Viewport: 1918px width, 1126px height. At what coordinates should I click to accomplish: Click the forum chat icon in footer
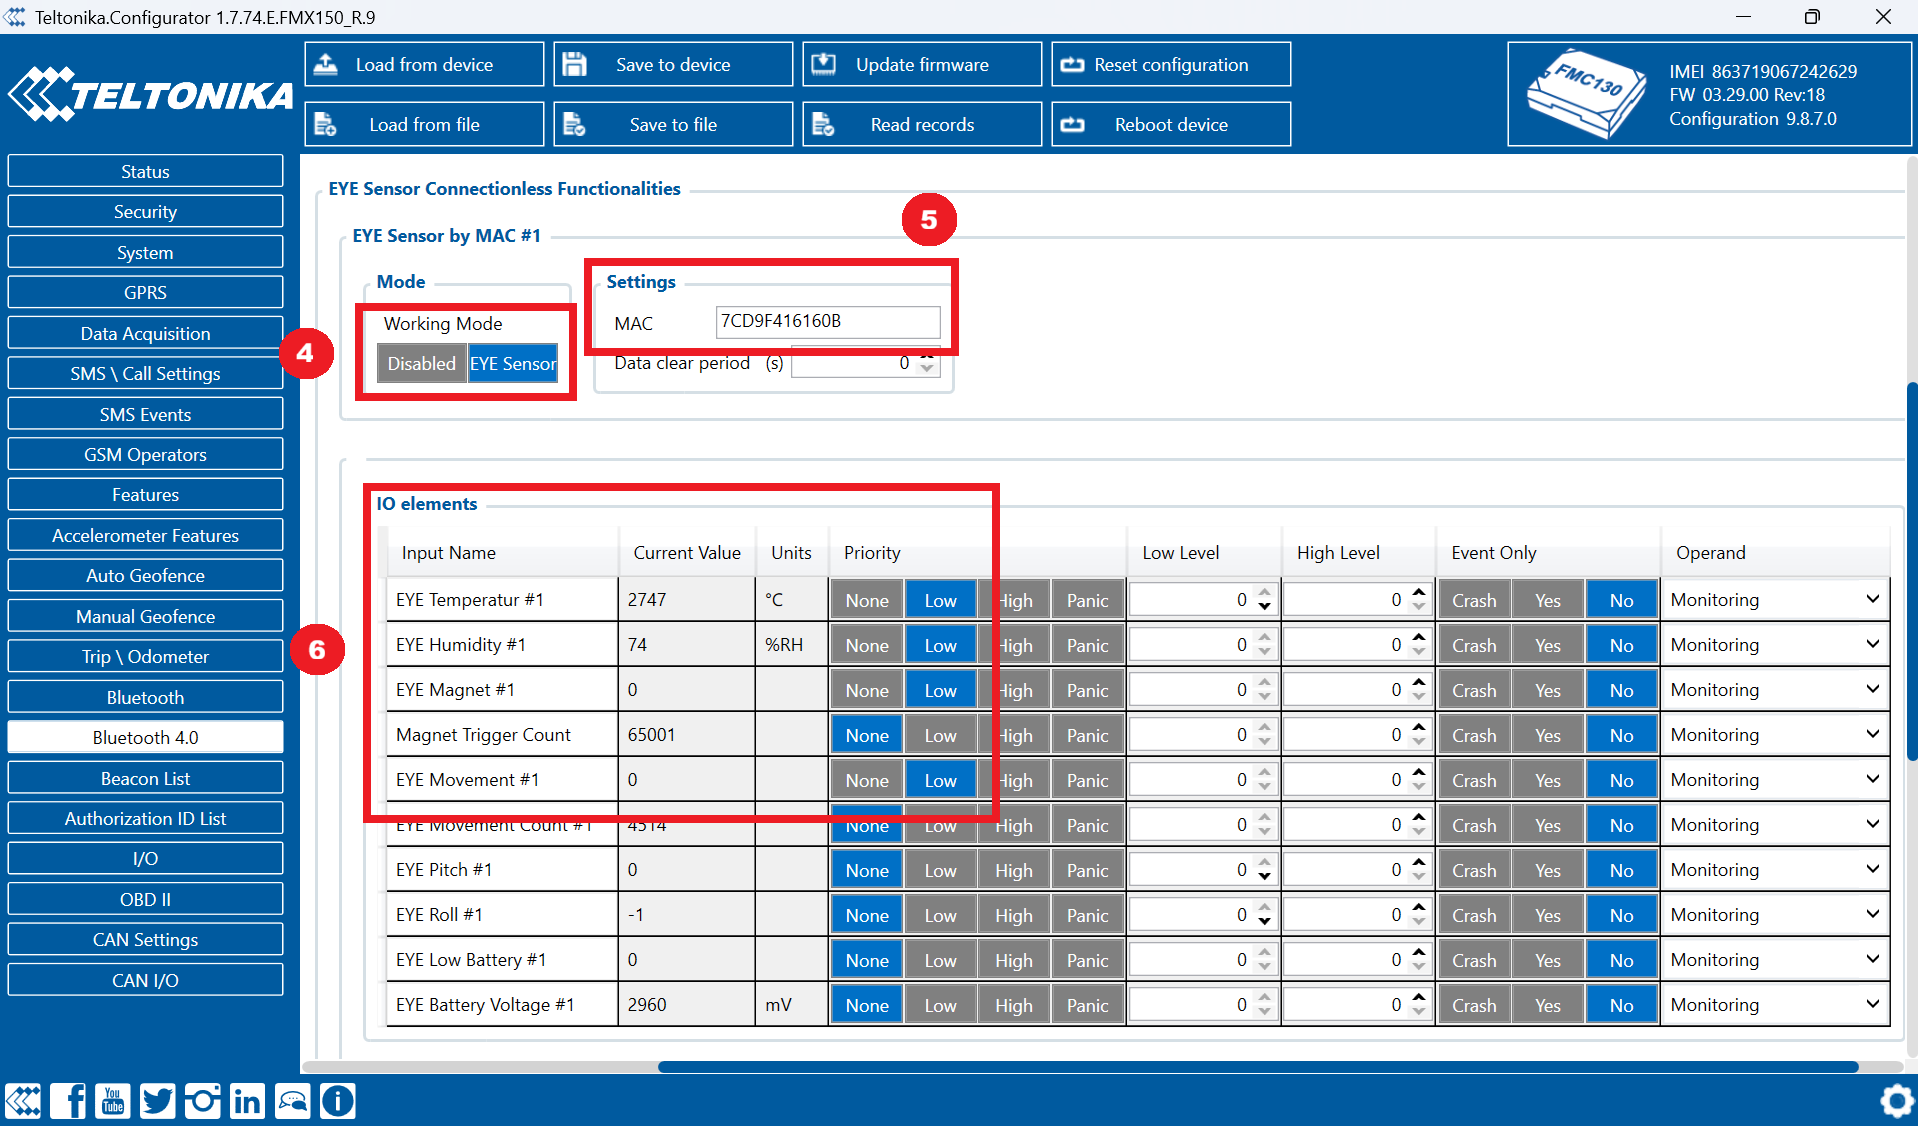[x=293, y=1101]
